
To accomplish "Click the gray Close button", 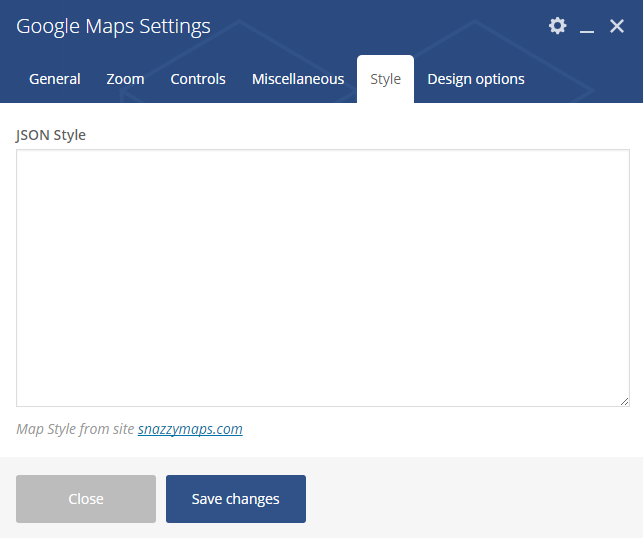I will [86, 499].
